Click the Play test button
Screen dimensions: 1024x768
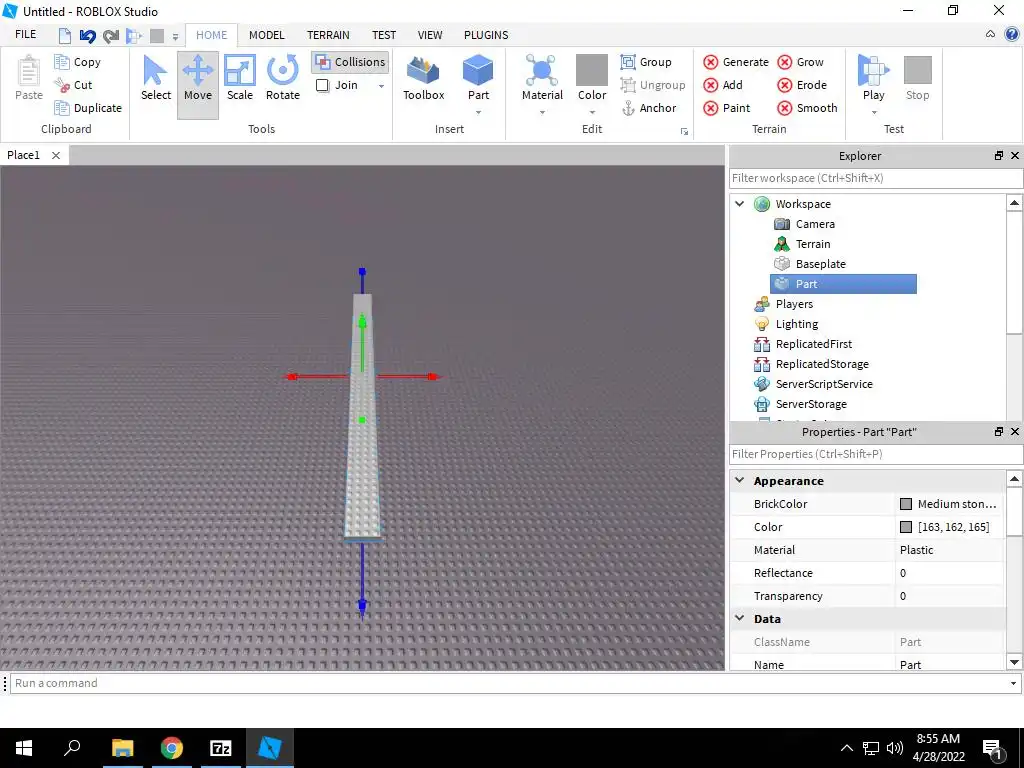(873, 77)
